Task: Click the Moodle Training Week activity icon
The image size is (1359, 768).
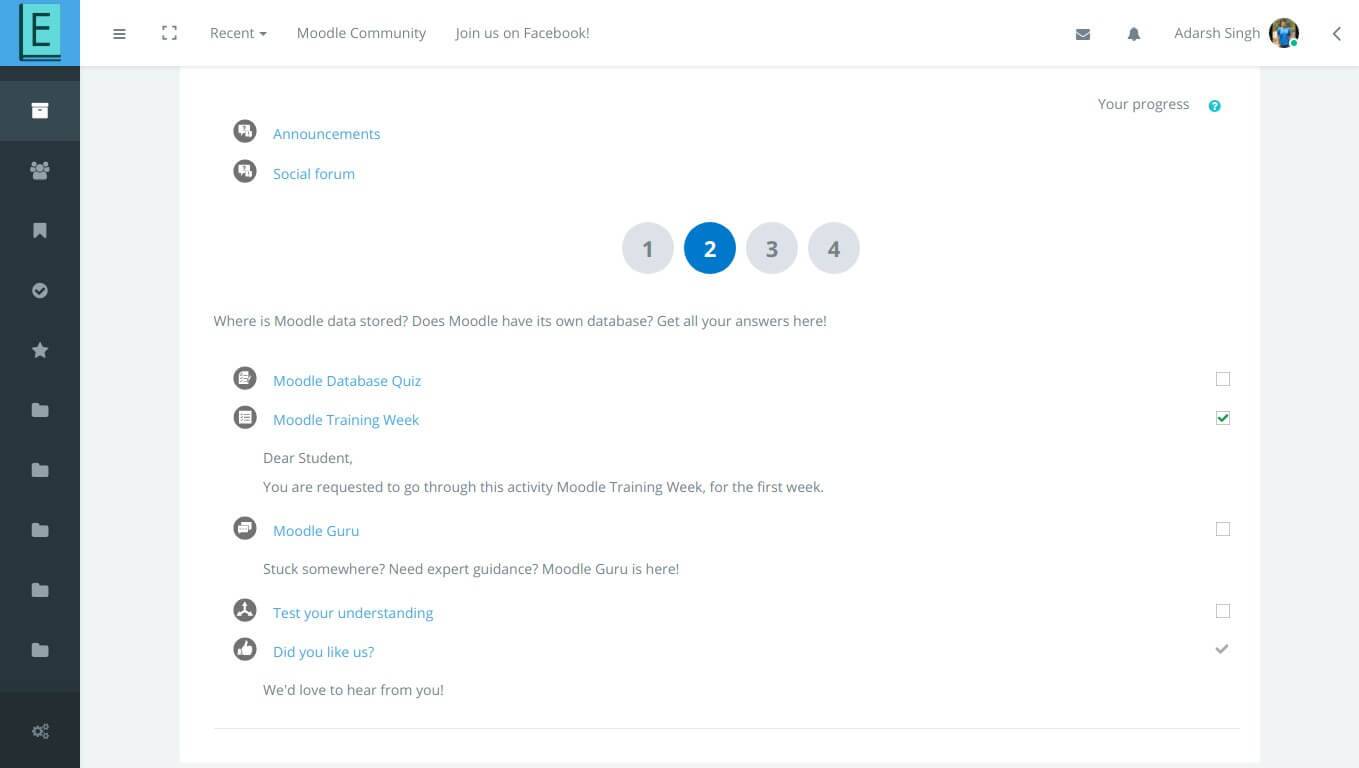Action: 245,417
